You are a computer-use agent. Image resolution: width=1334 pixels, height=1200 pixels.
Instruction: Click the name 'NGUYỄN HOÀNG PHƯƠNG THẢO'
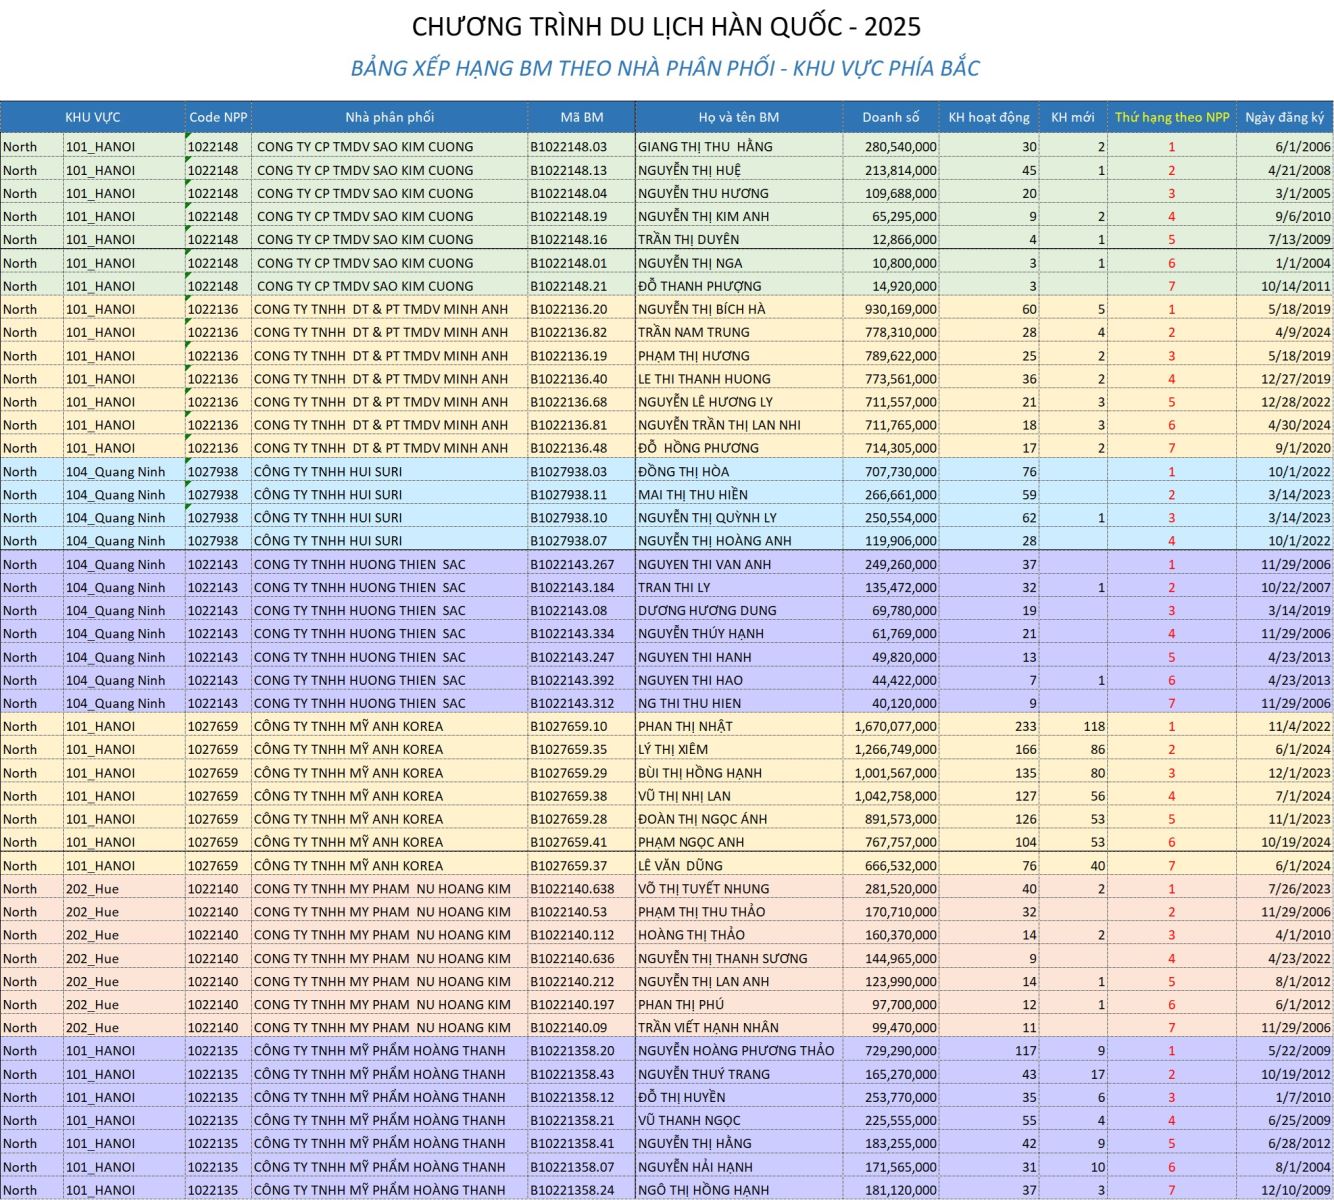[x=736, y=1050]
